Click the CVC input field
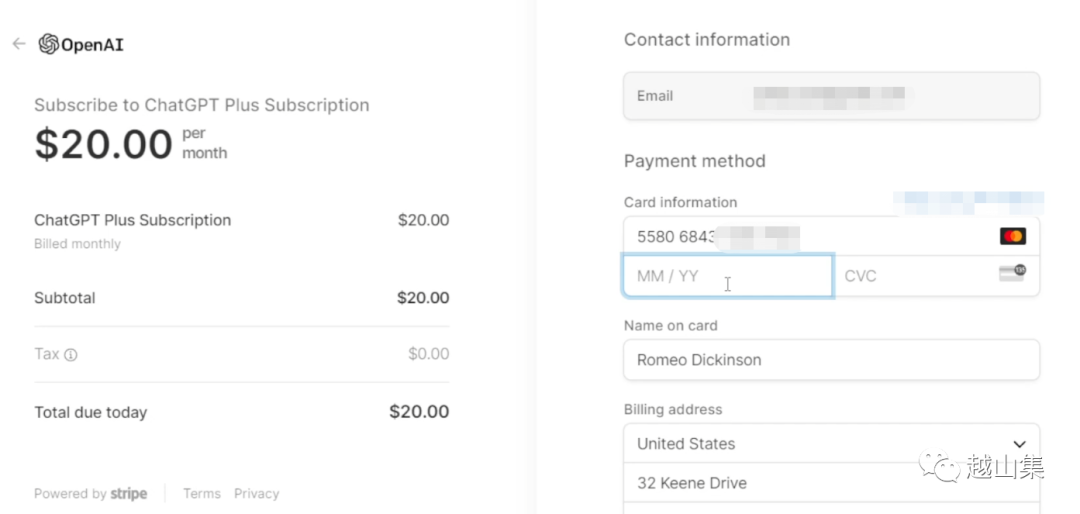 915,276
